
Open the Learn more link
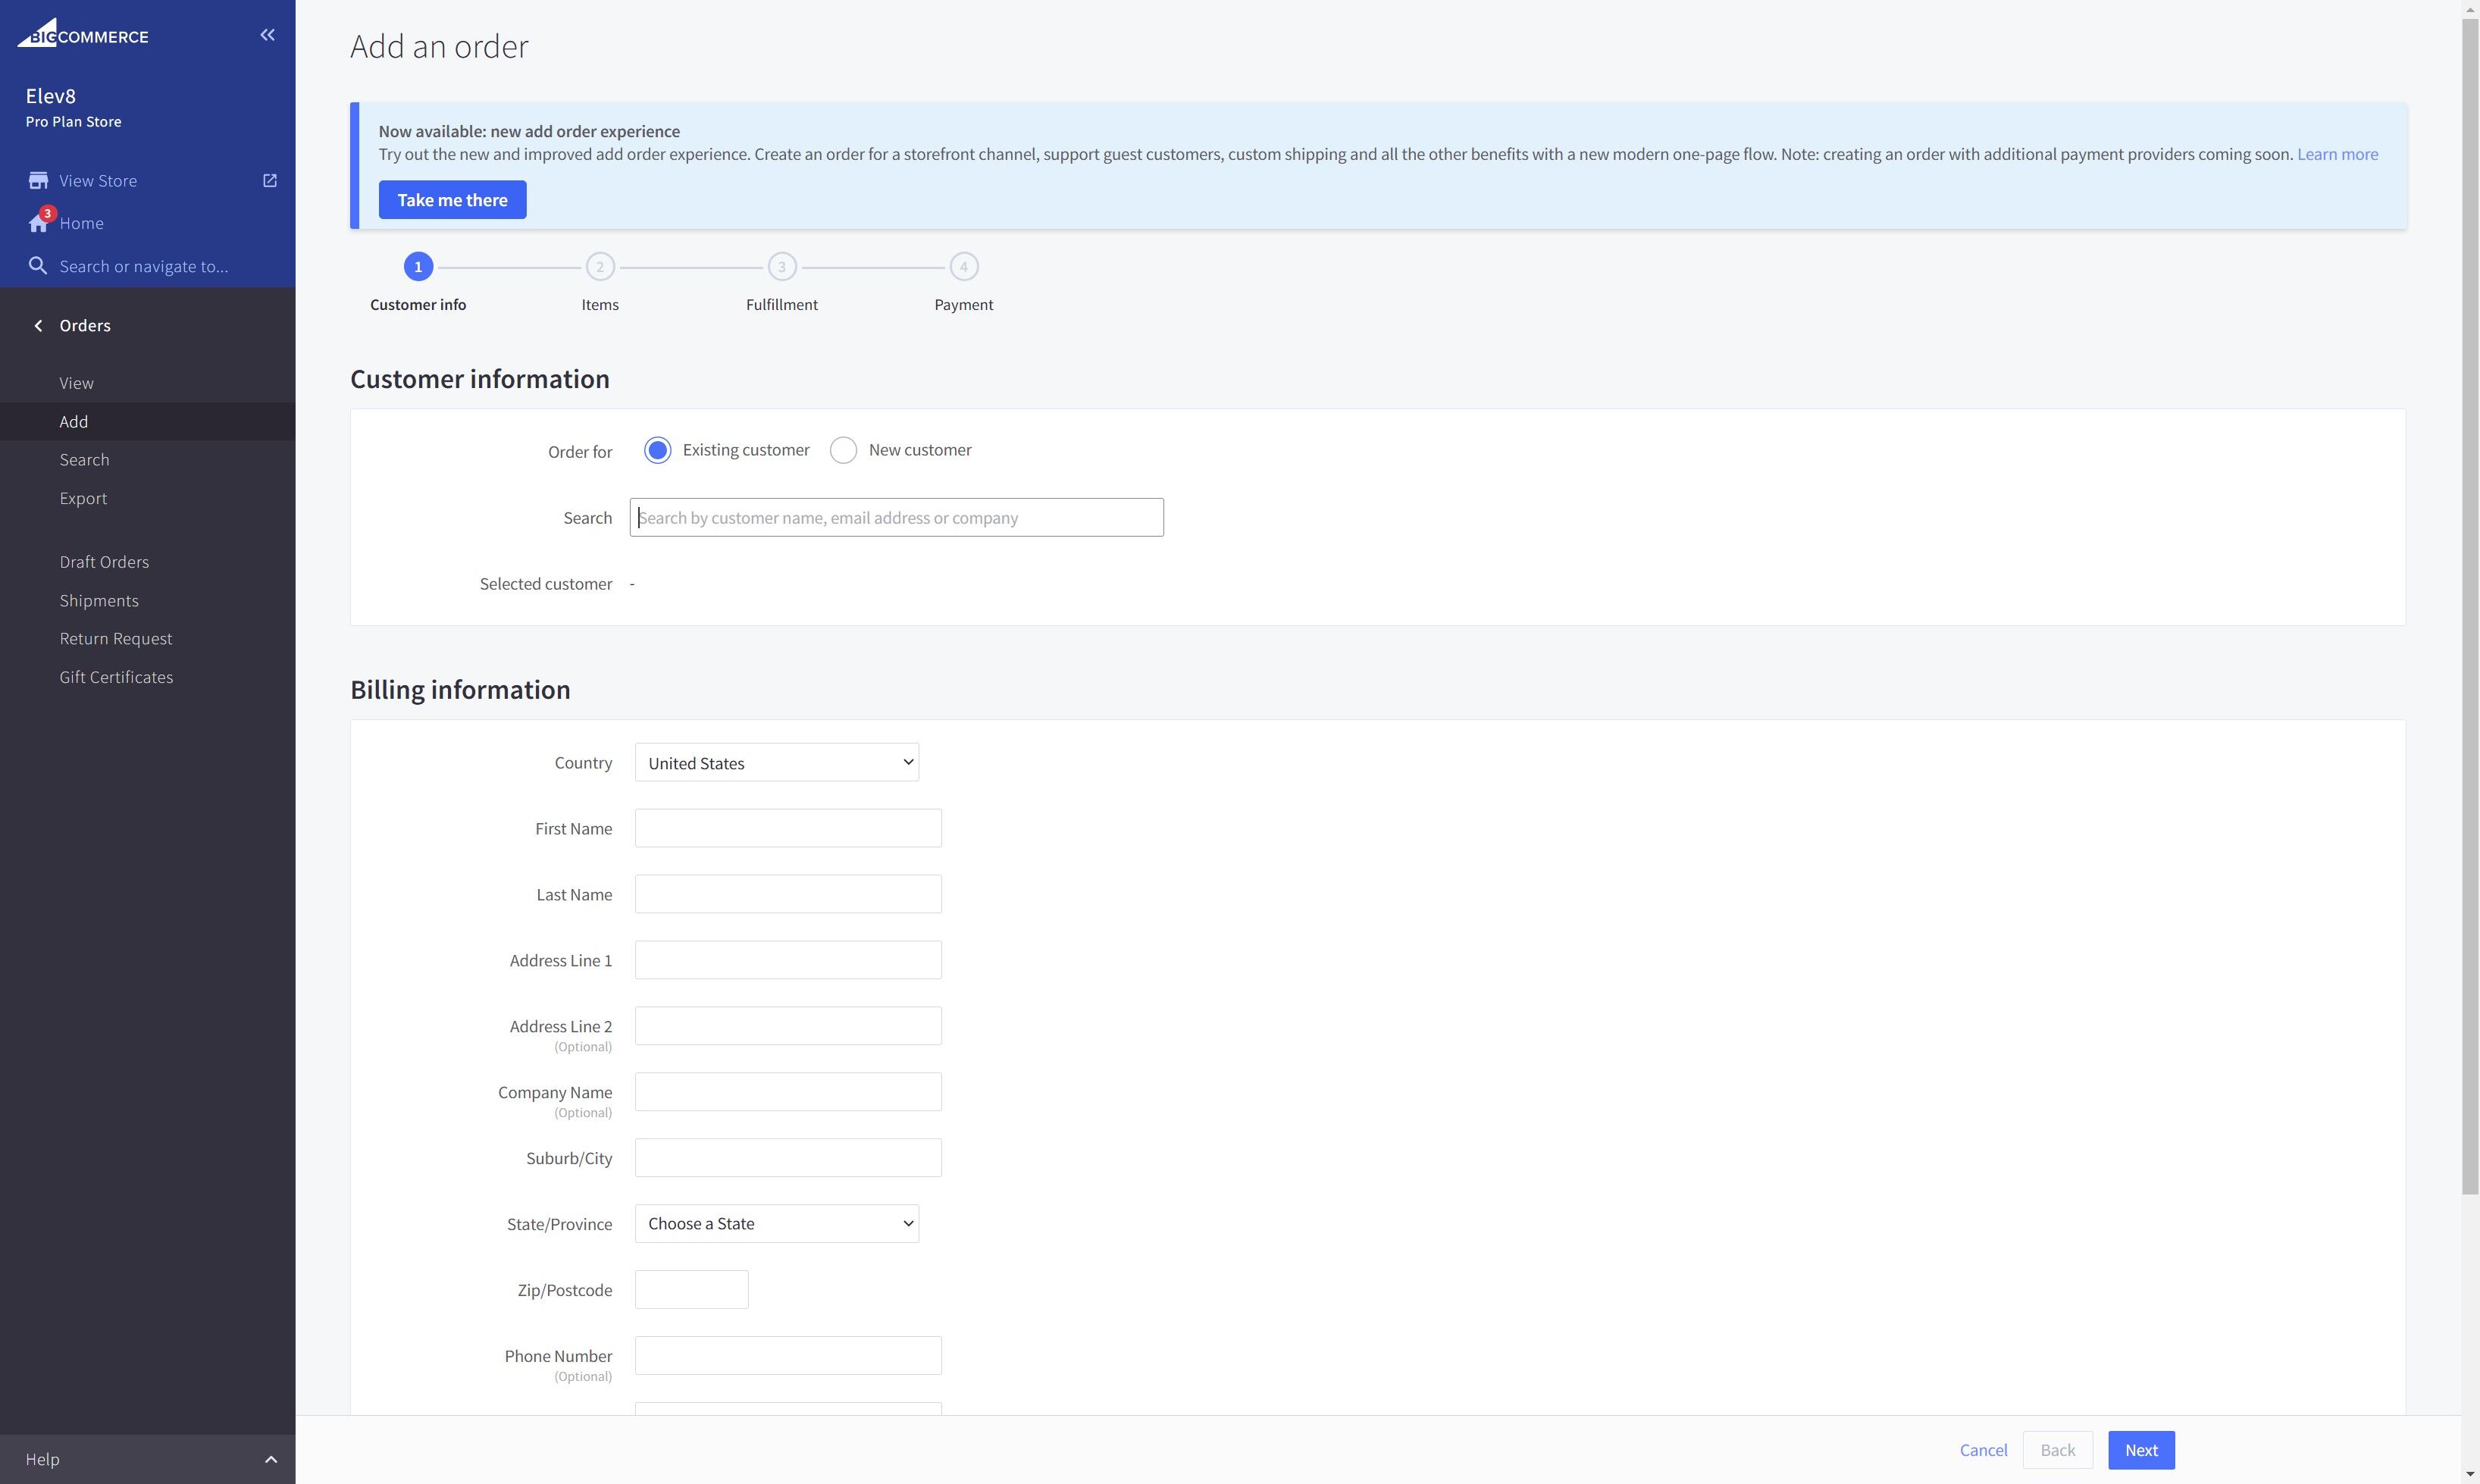(x=2337, y=154)
